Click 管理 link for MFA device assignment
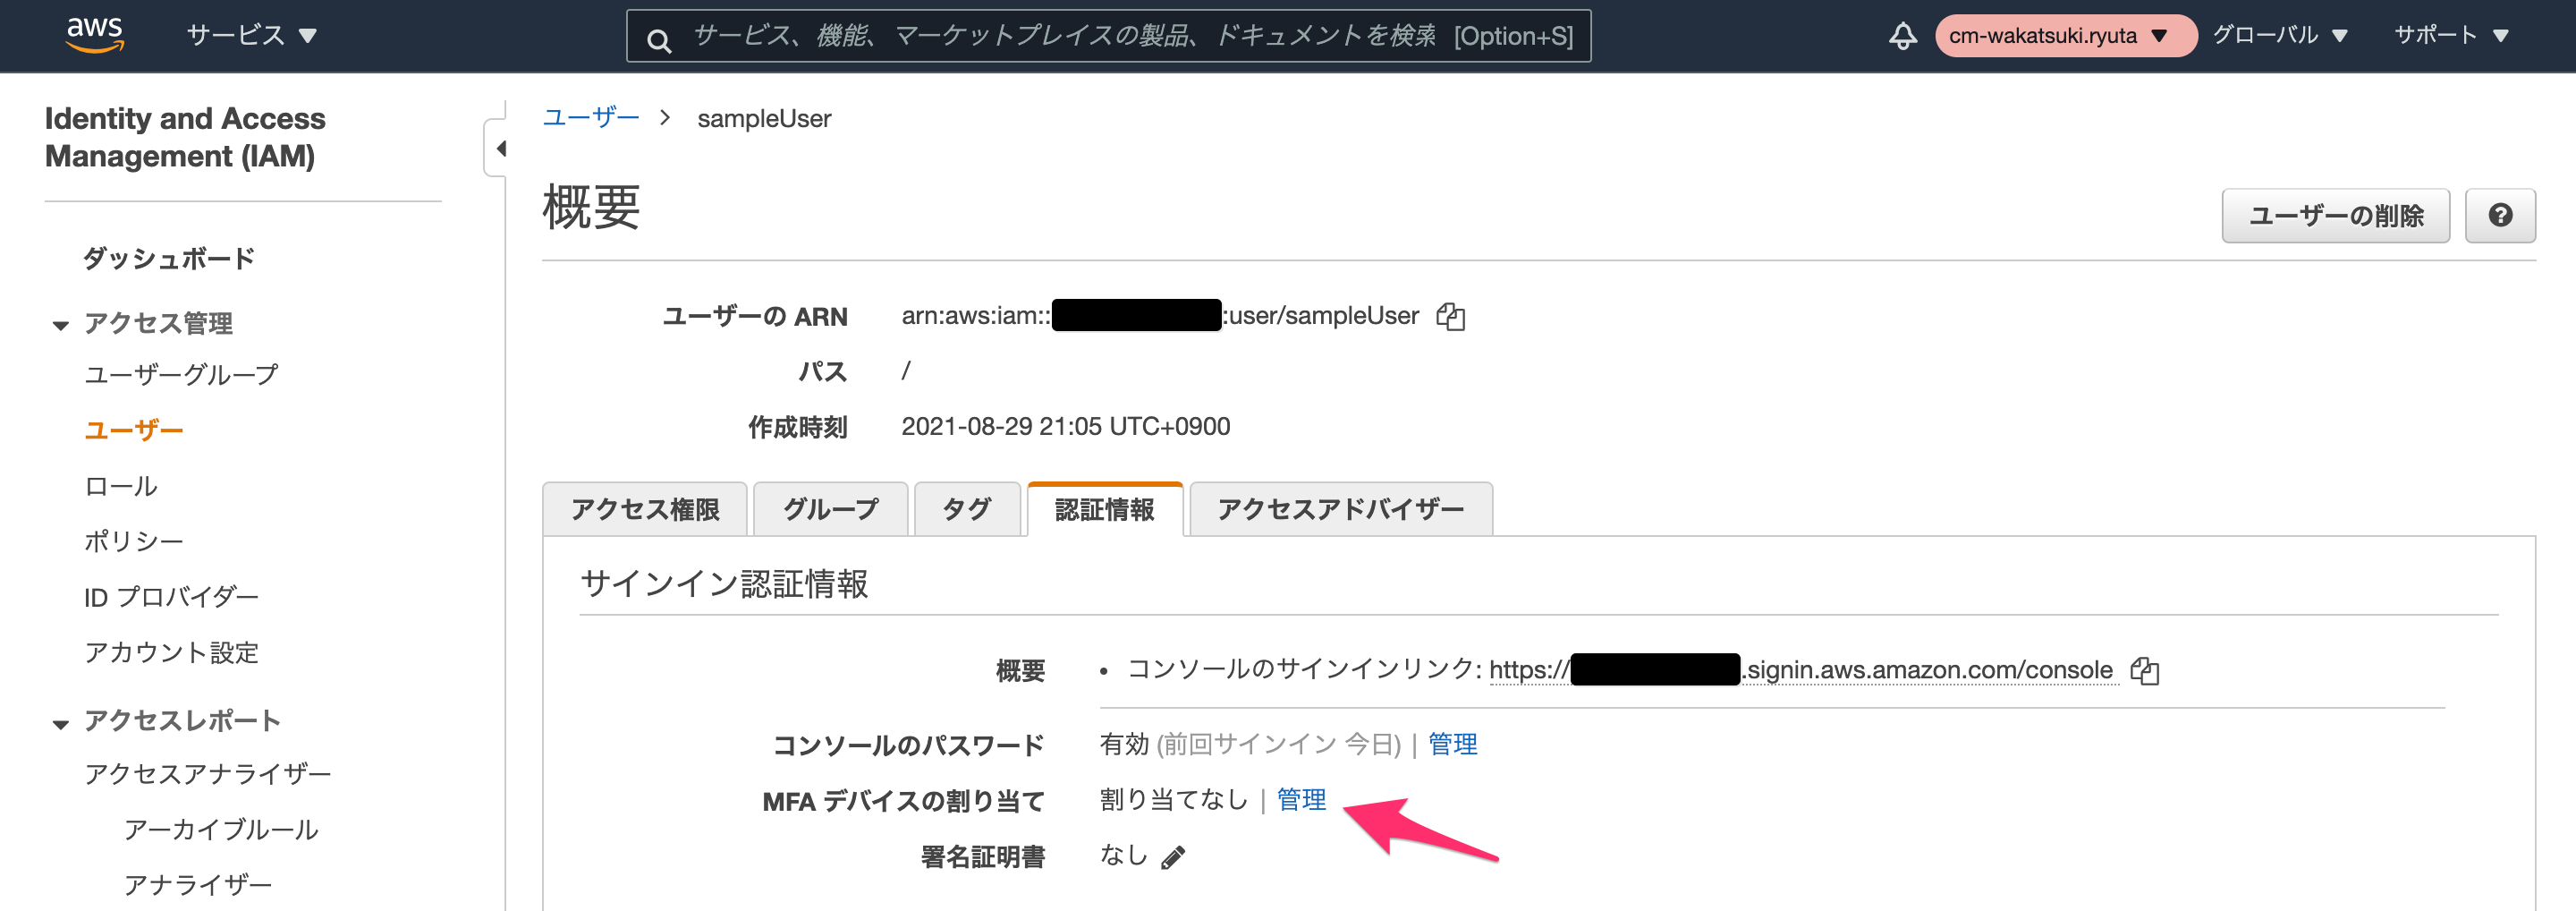 coord(1301,799)
